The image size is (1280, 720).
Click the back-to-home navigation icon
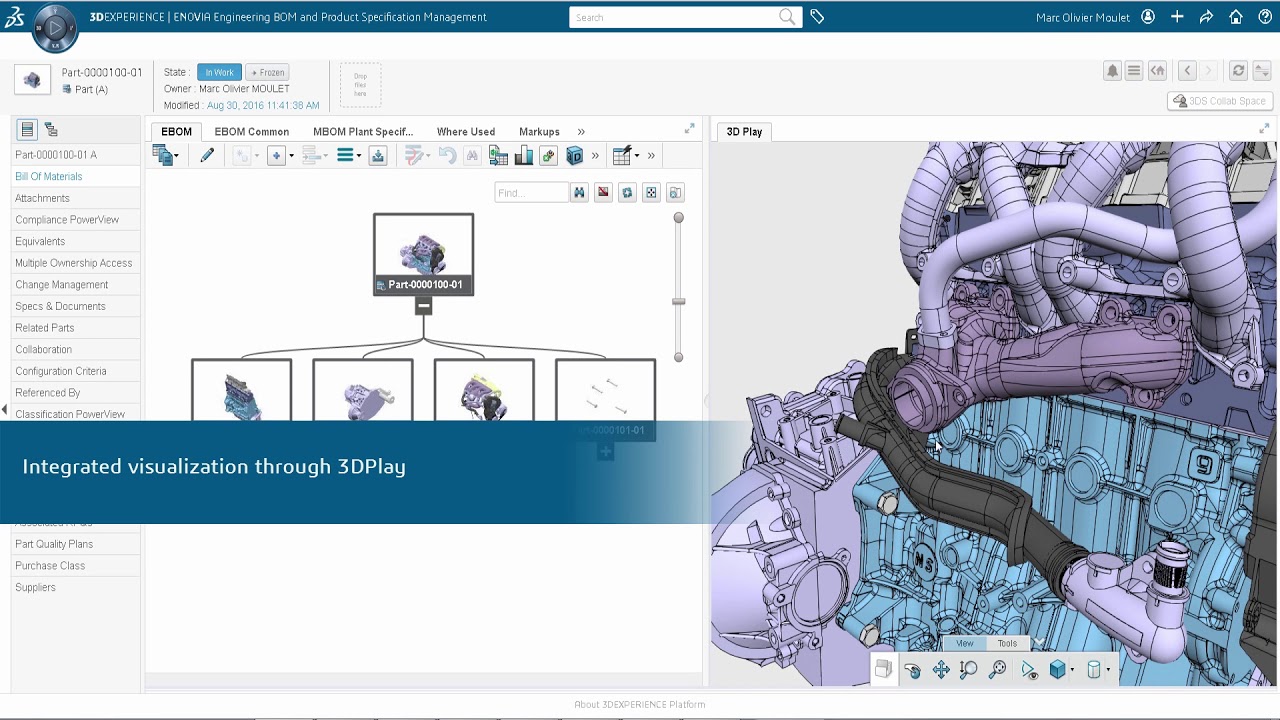pyautogui.click(x=1157, y=71)
